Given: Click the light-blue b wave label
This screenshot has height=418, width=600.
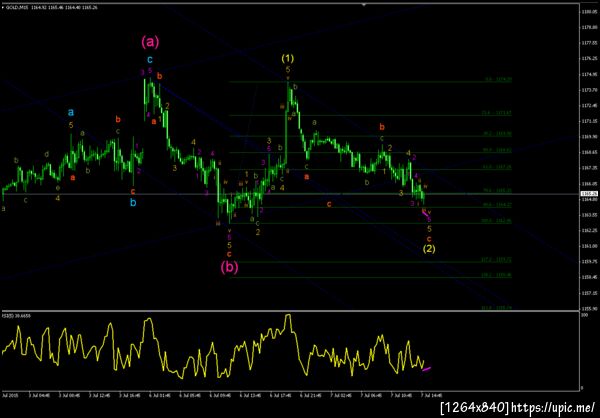Looking at the screenshot, I should coord(133,202).
